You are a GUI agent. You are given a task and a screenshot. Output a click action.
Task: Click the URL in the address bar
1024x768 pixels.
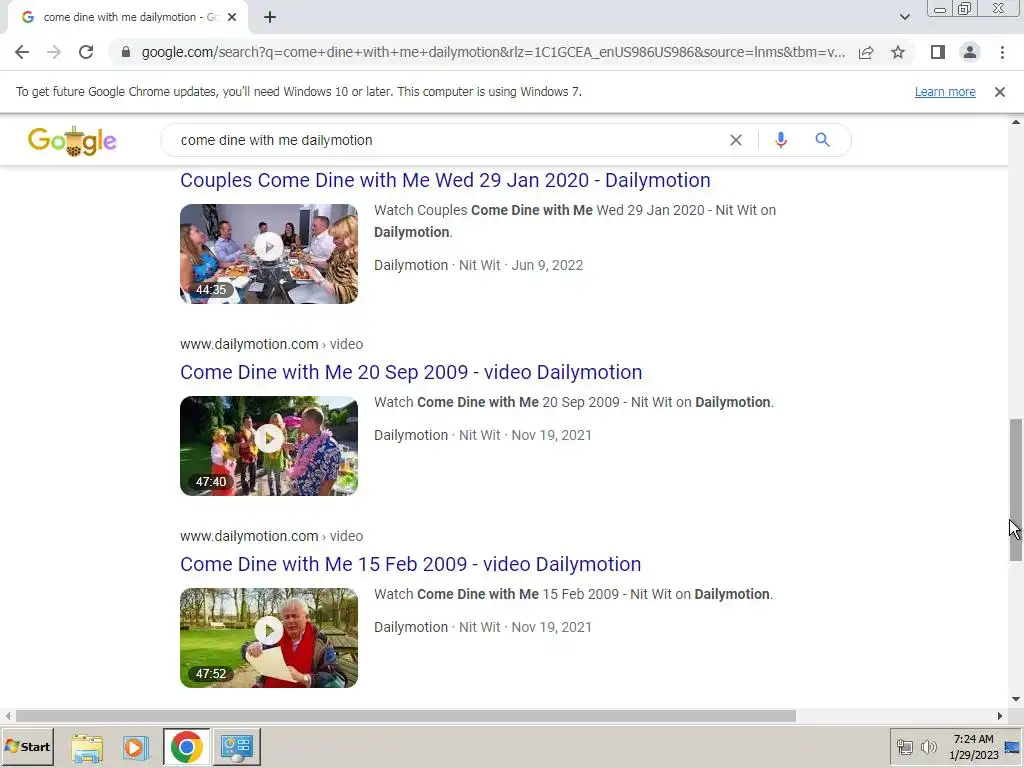click(493, 52)
